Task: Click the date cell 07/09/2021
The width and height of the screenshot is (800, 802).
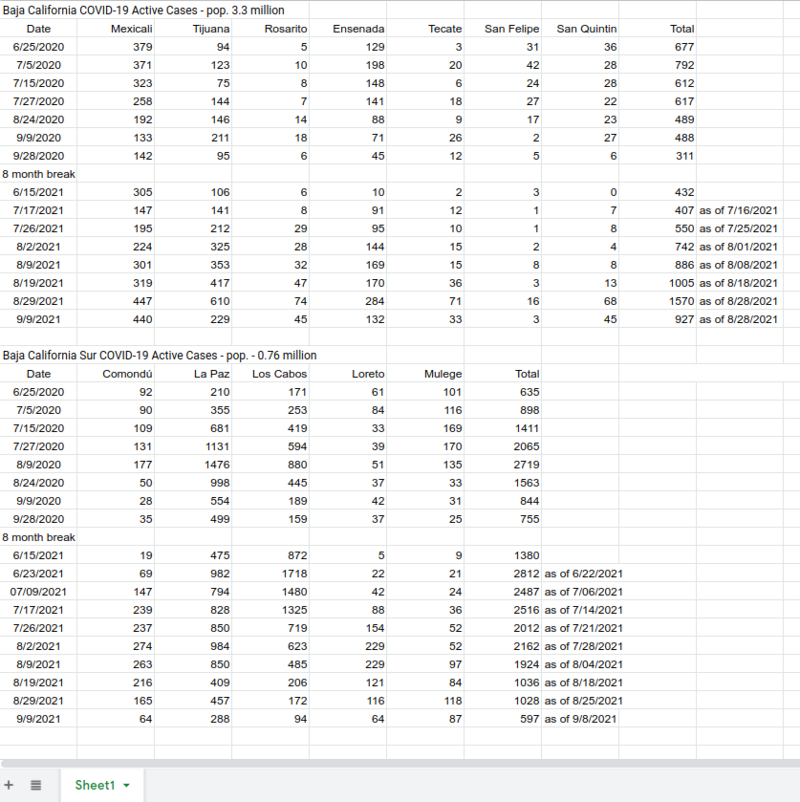Action: click(38, 591)
